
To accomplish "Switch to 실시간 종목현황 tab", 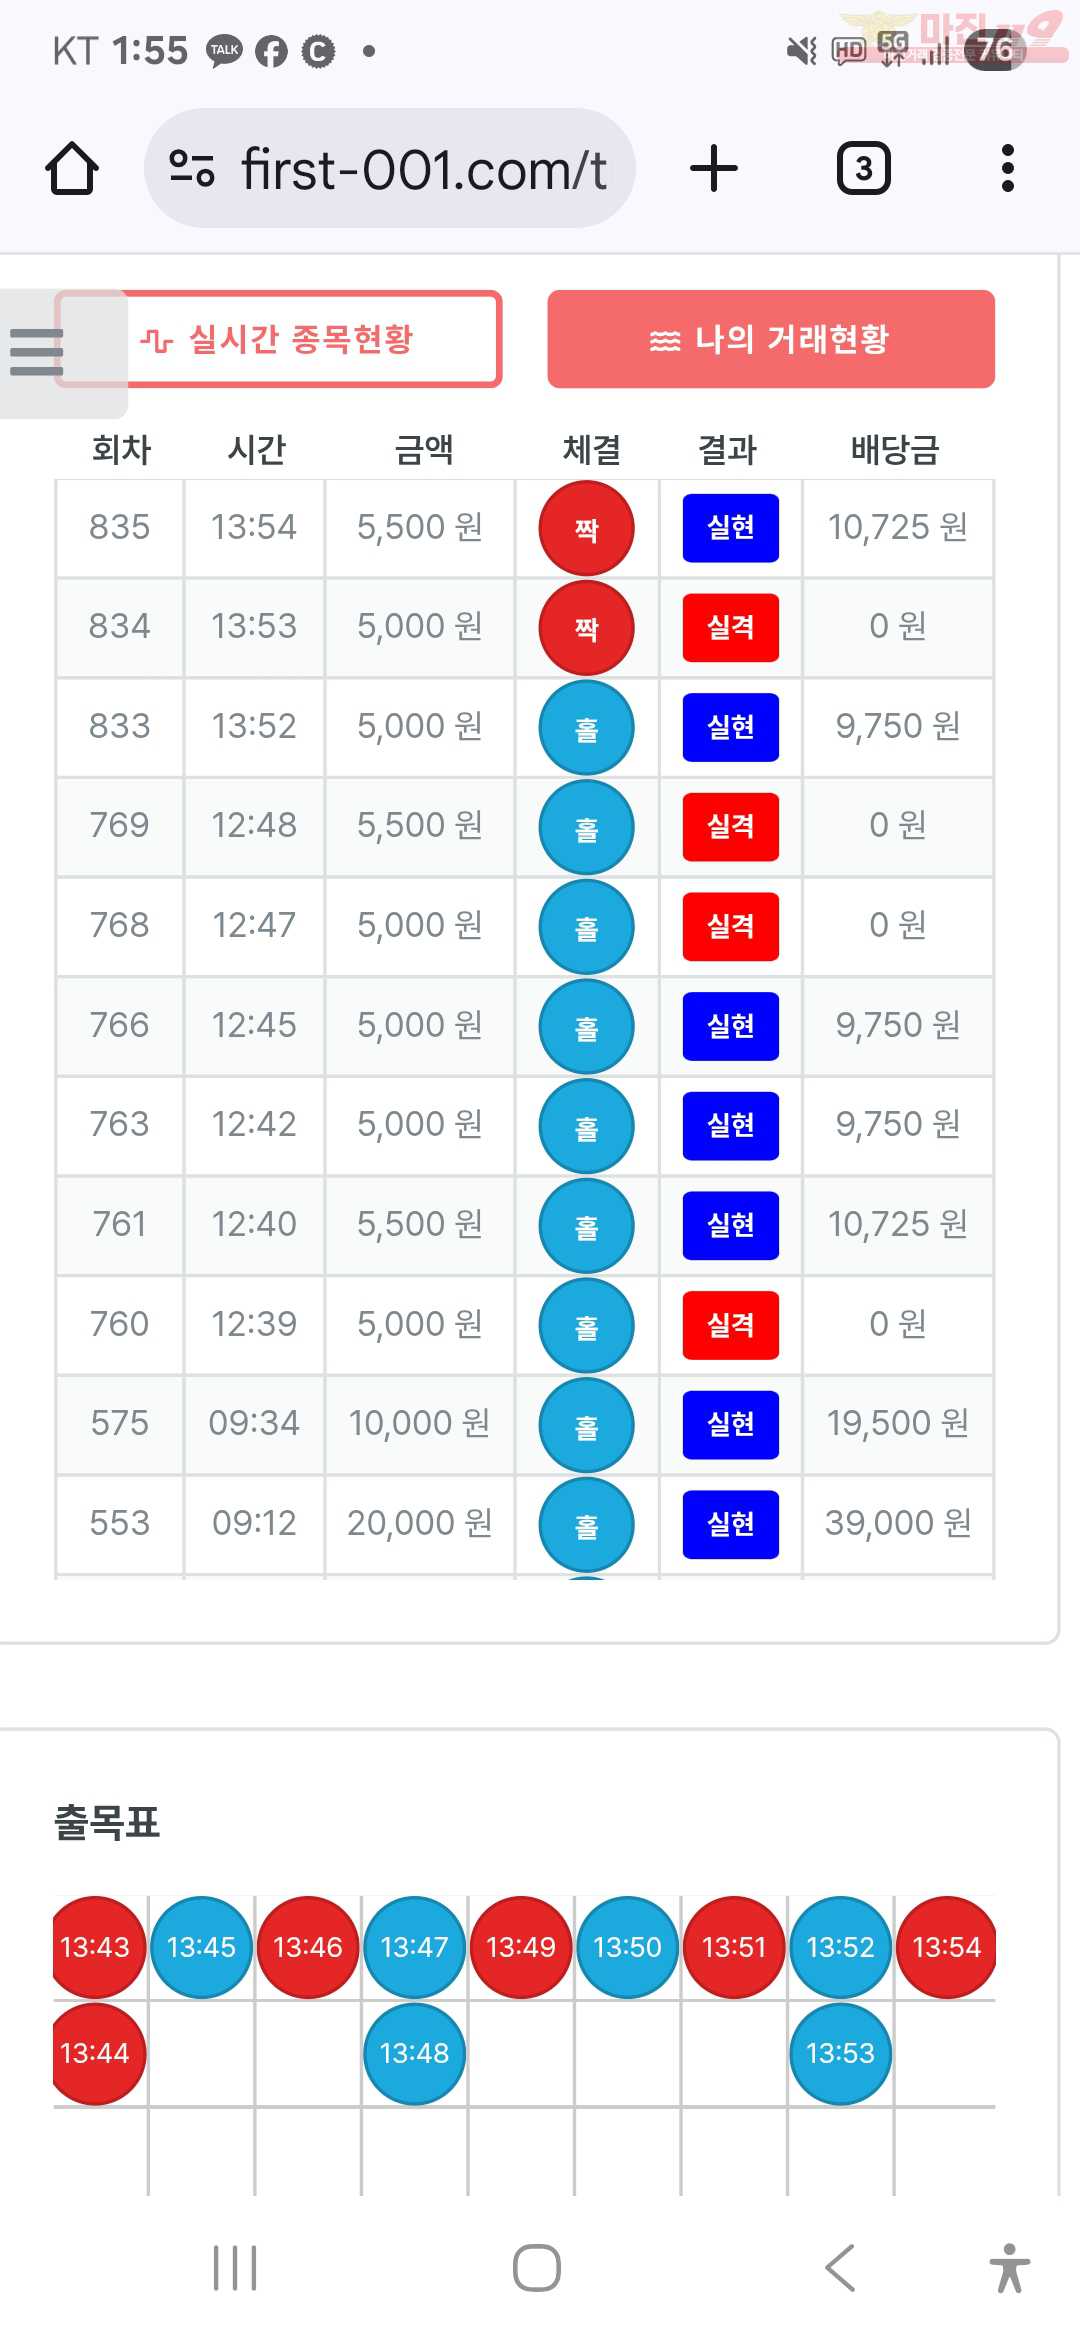I will (x=278, y=339).
